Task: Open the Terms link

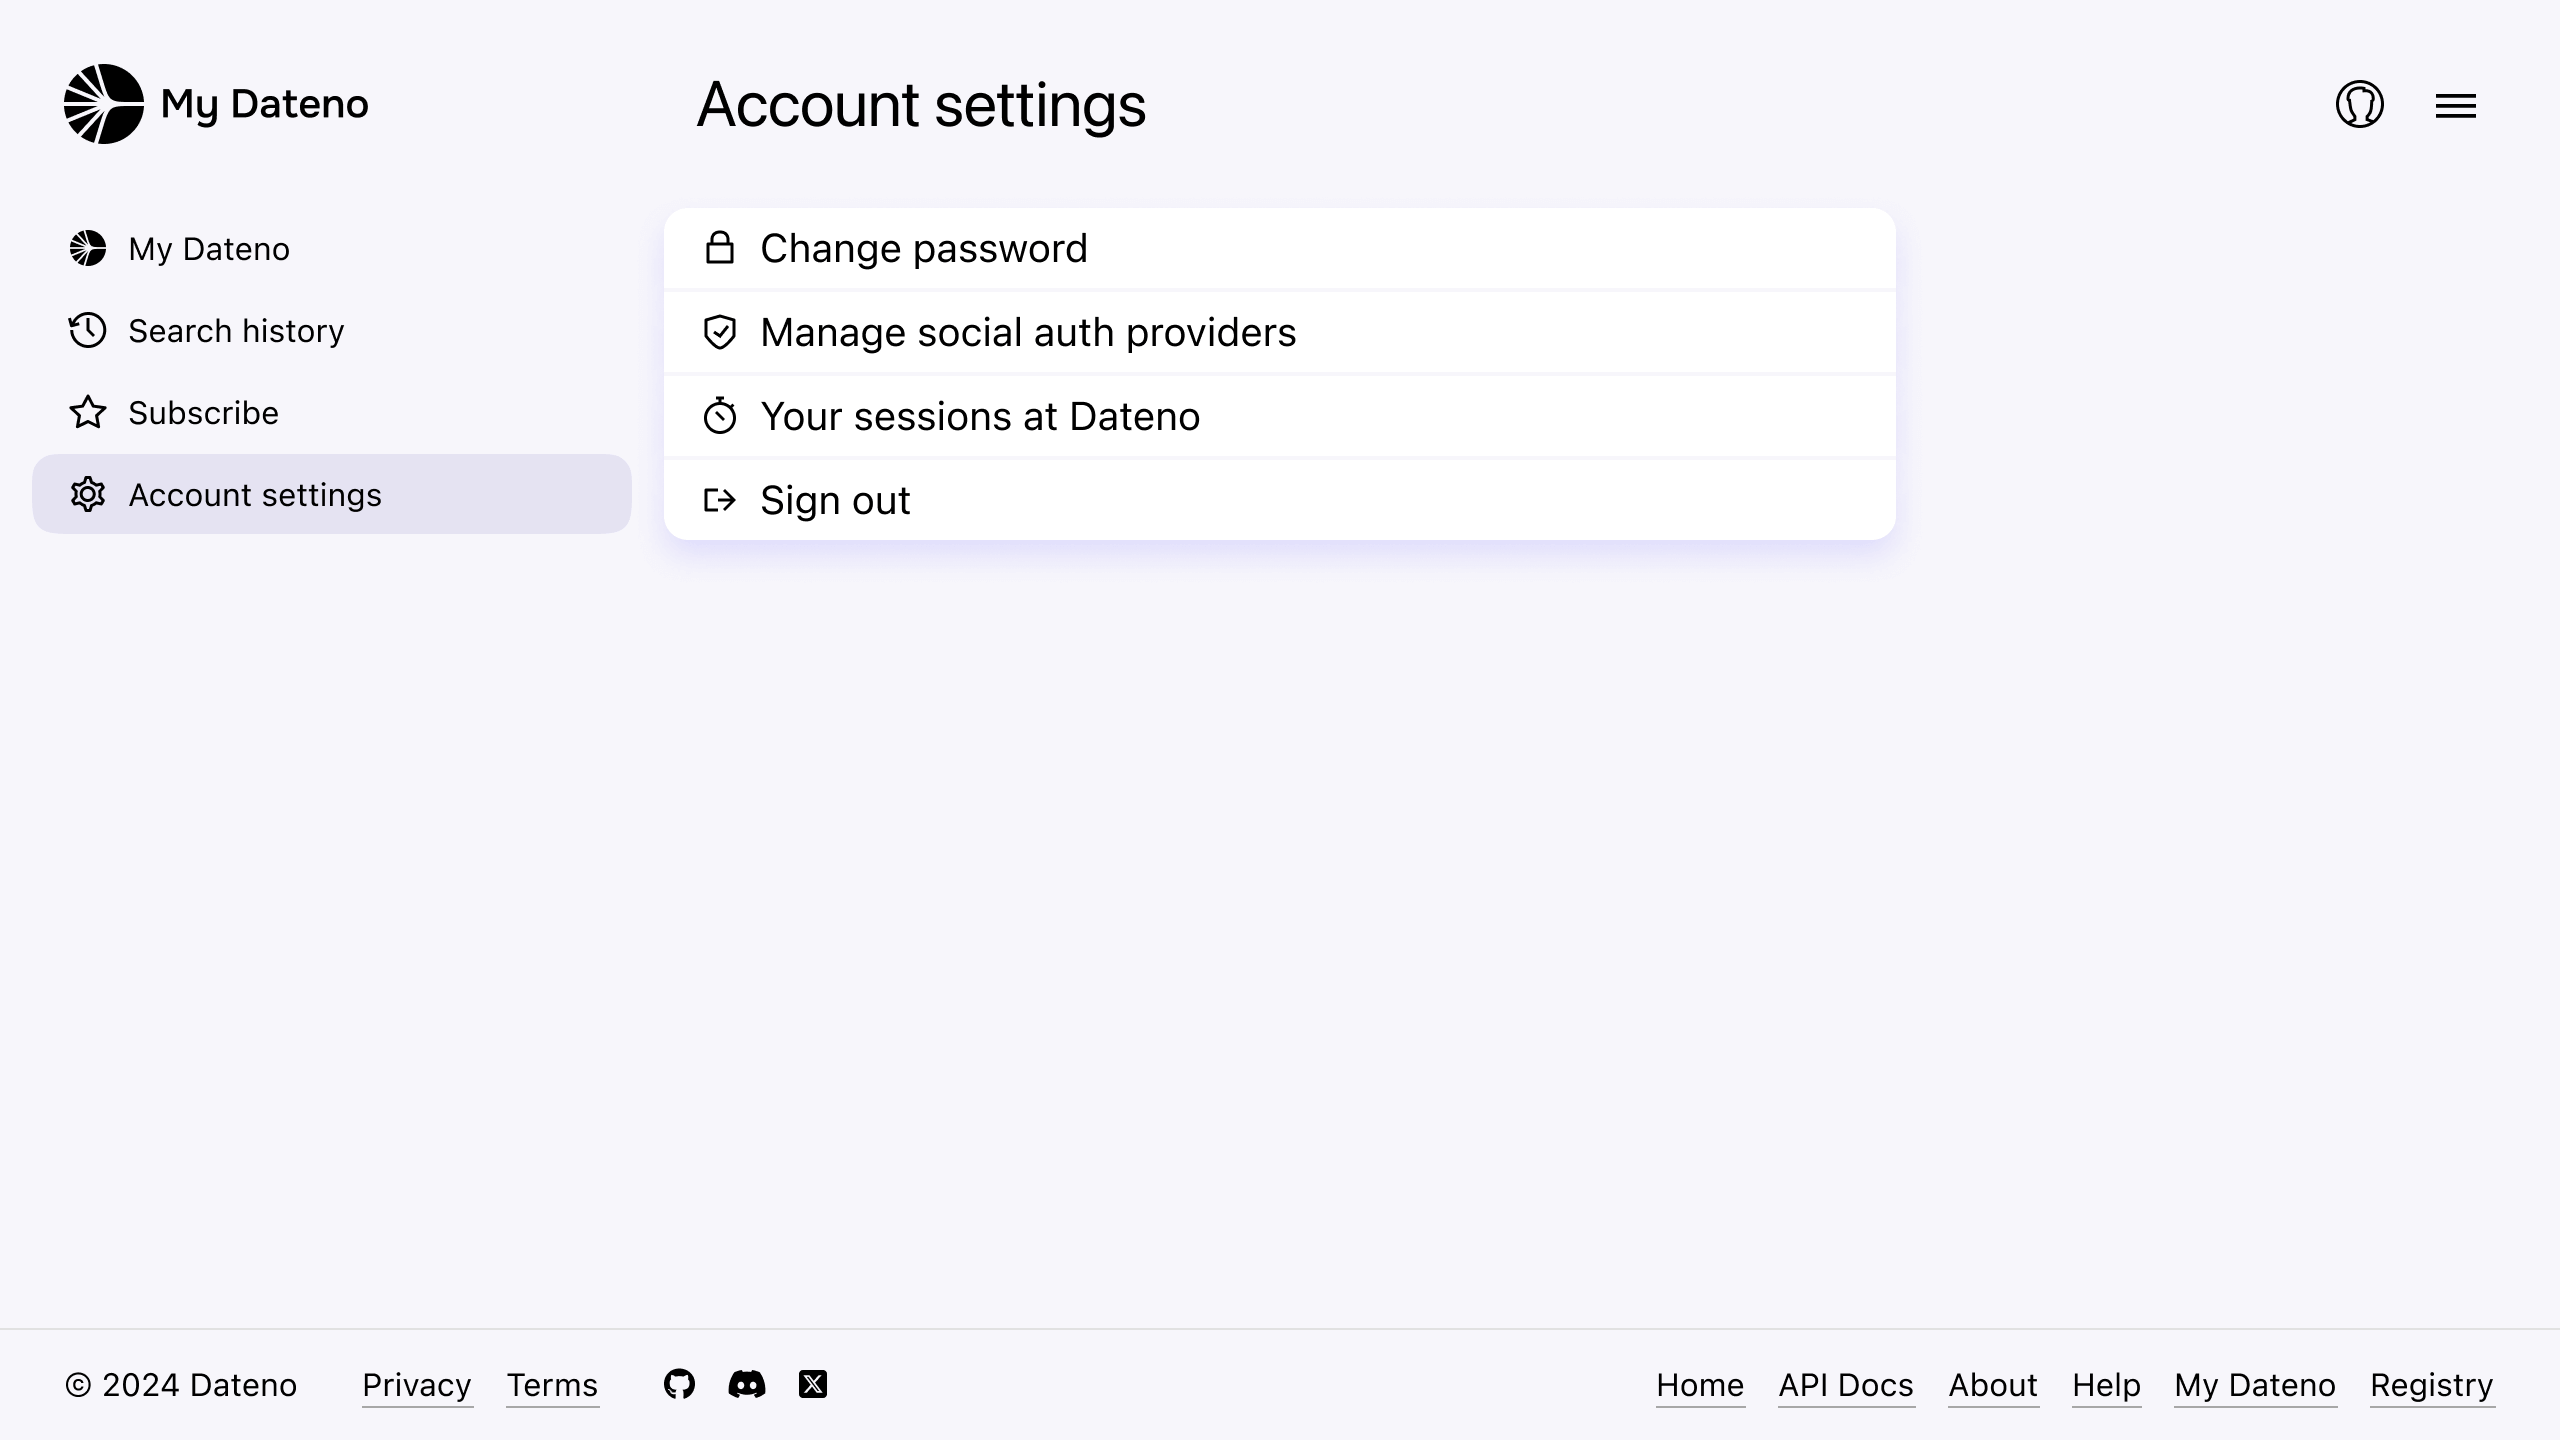Action: pyautogui.click(x=552, y=1385)
